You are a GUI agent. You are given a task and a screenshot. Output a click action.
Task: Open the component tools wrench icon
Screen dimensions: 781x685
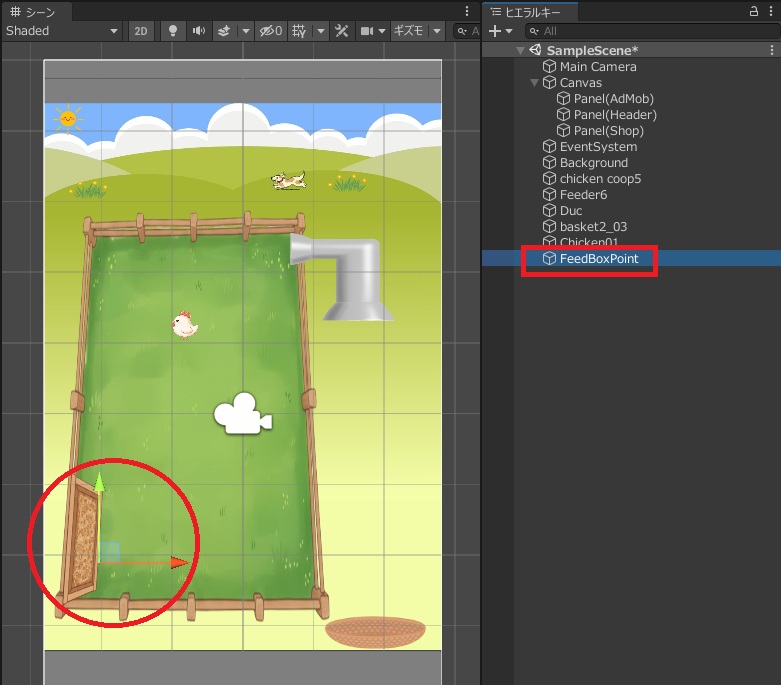click(x=341, y=31)
